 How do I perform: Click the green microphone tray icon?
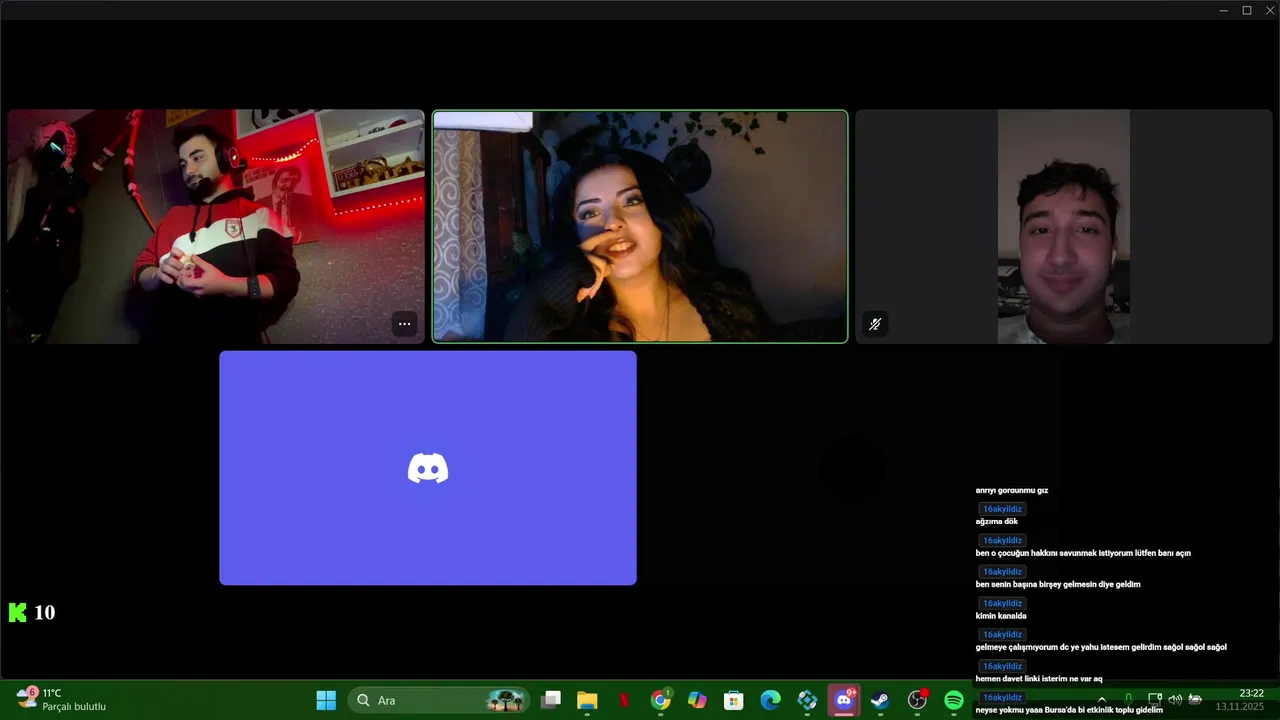coord(1128,699)
